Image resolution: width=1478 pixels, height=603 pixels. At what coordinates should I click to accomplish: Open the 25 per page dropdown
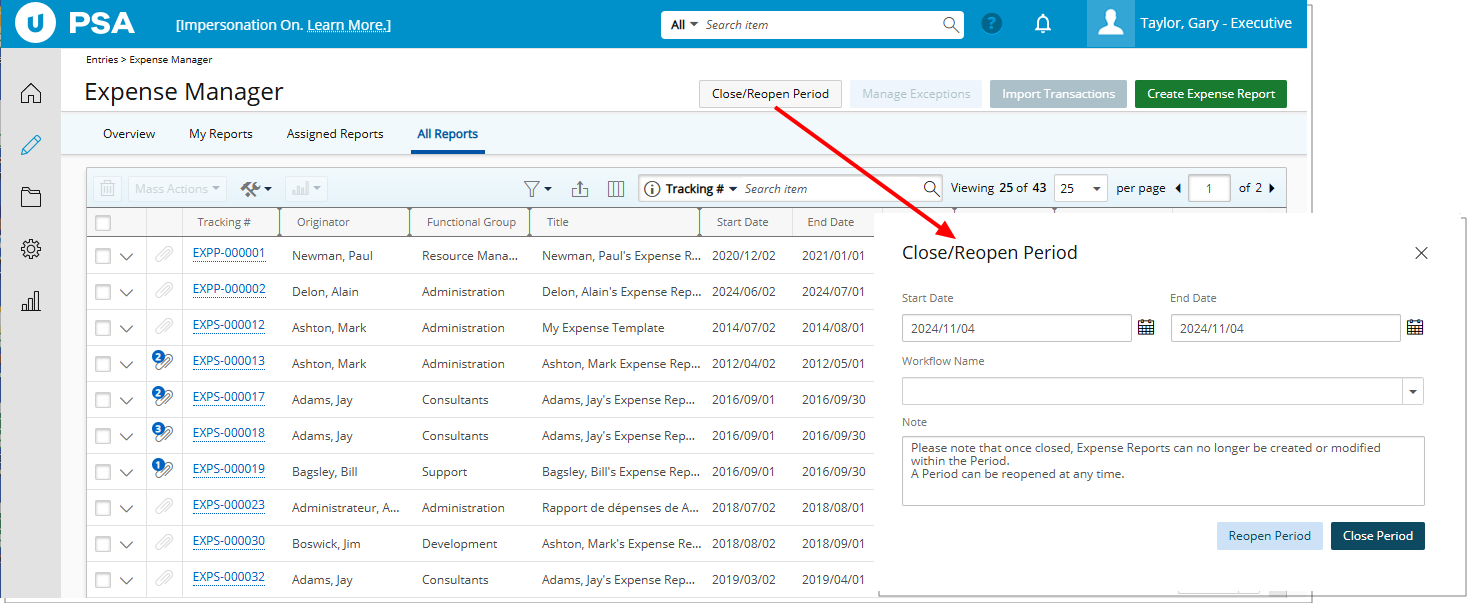[x=1081, y=188]
